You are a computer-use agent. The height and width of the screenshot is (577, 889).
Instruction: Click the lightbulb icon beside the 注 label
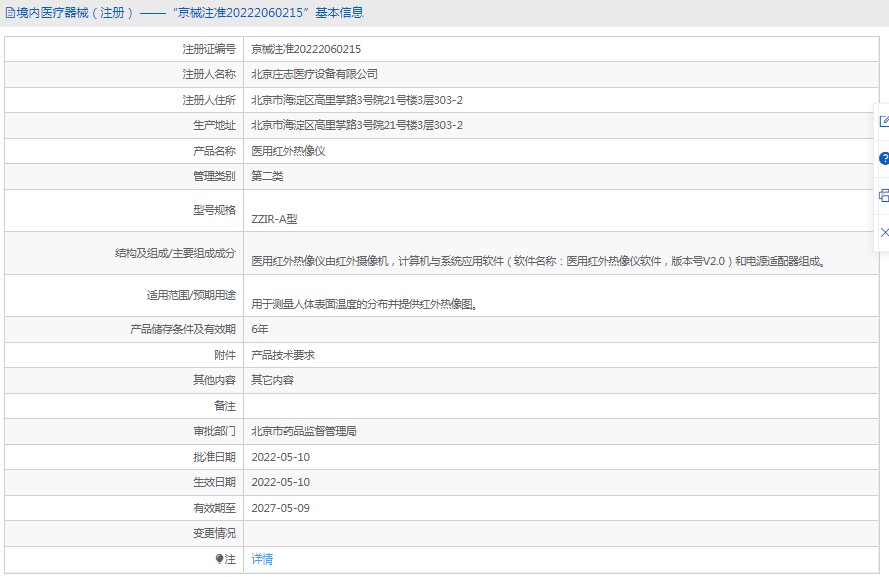tap(219, 559)
